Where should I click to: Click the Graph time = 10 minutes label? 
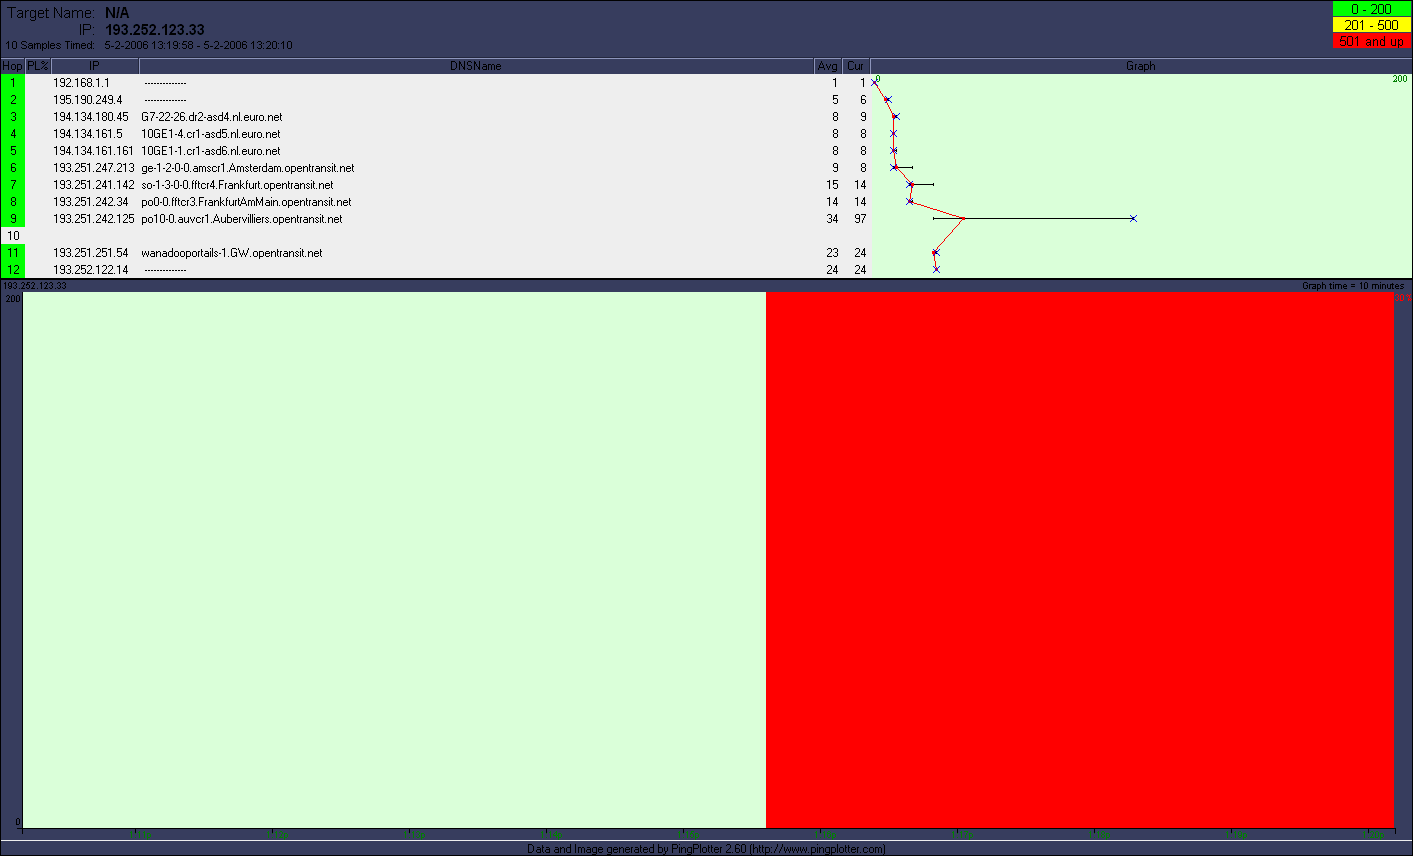click(1353, 286)
